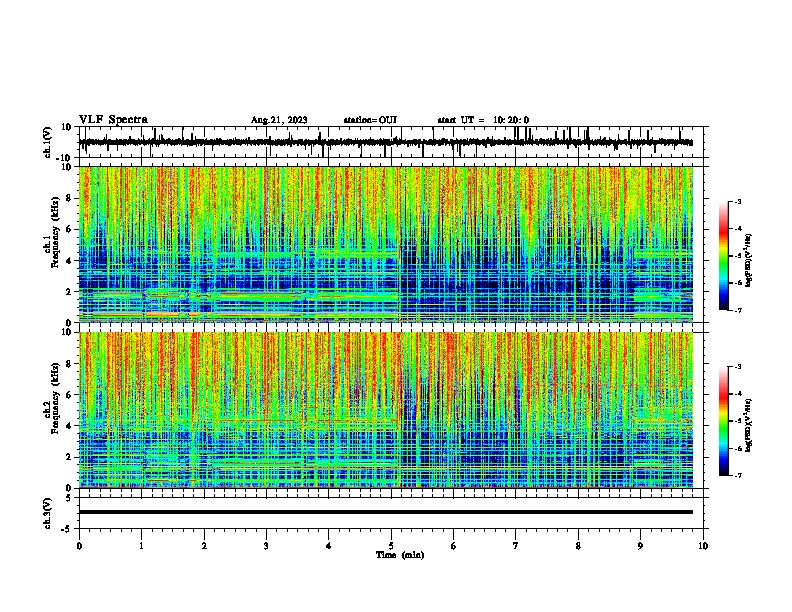Screen dimensions: 792x612
Task: Click the ch.1 spectrogram colour scale bar
Action: pyautogui.click(x=723, y=256)
